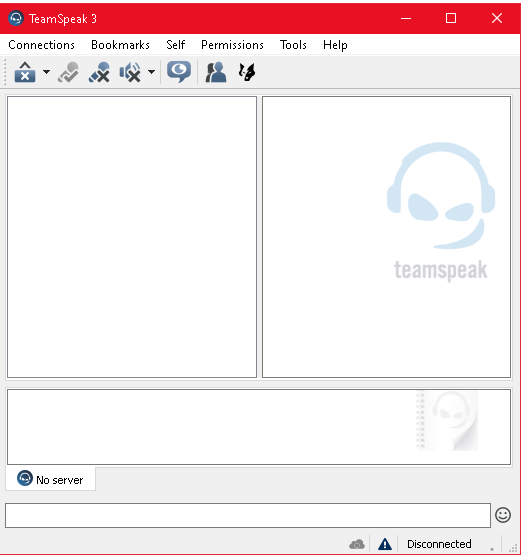Screen dimensions: 530x558
Task: Click the chat message input field
Action: (x=248, y=515)
